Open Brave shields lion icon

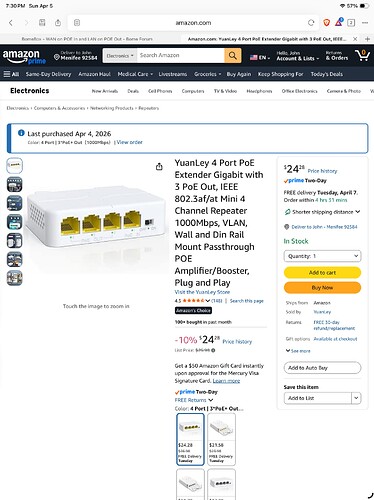point(327,23)
